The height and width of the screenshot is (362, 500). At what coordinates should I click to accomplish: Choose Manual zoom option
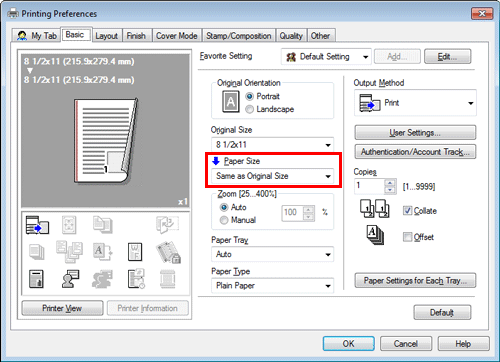point(224,220)
